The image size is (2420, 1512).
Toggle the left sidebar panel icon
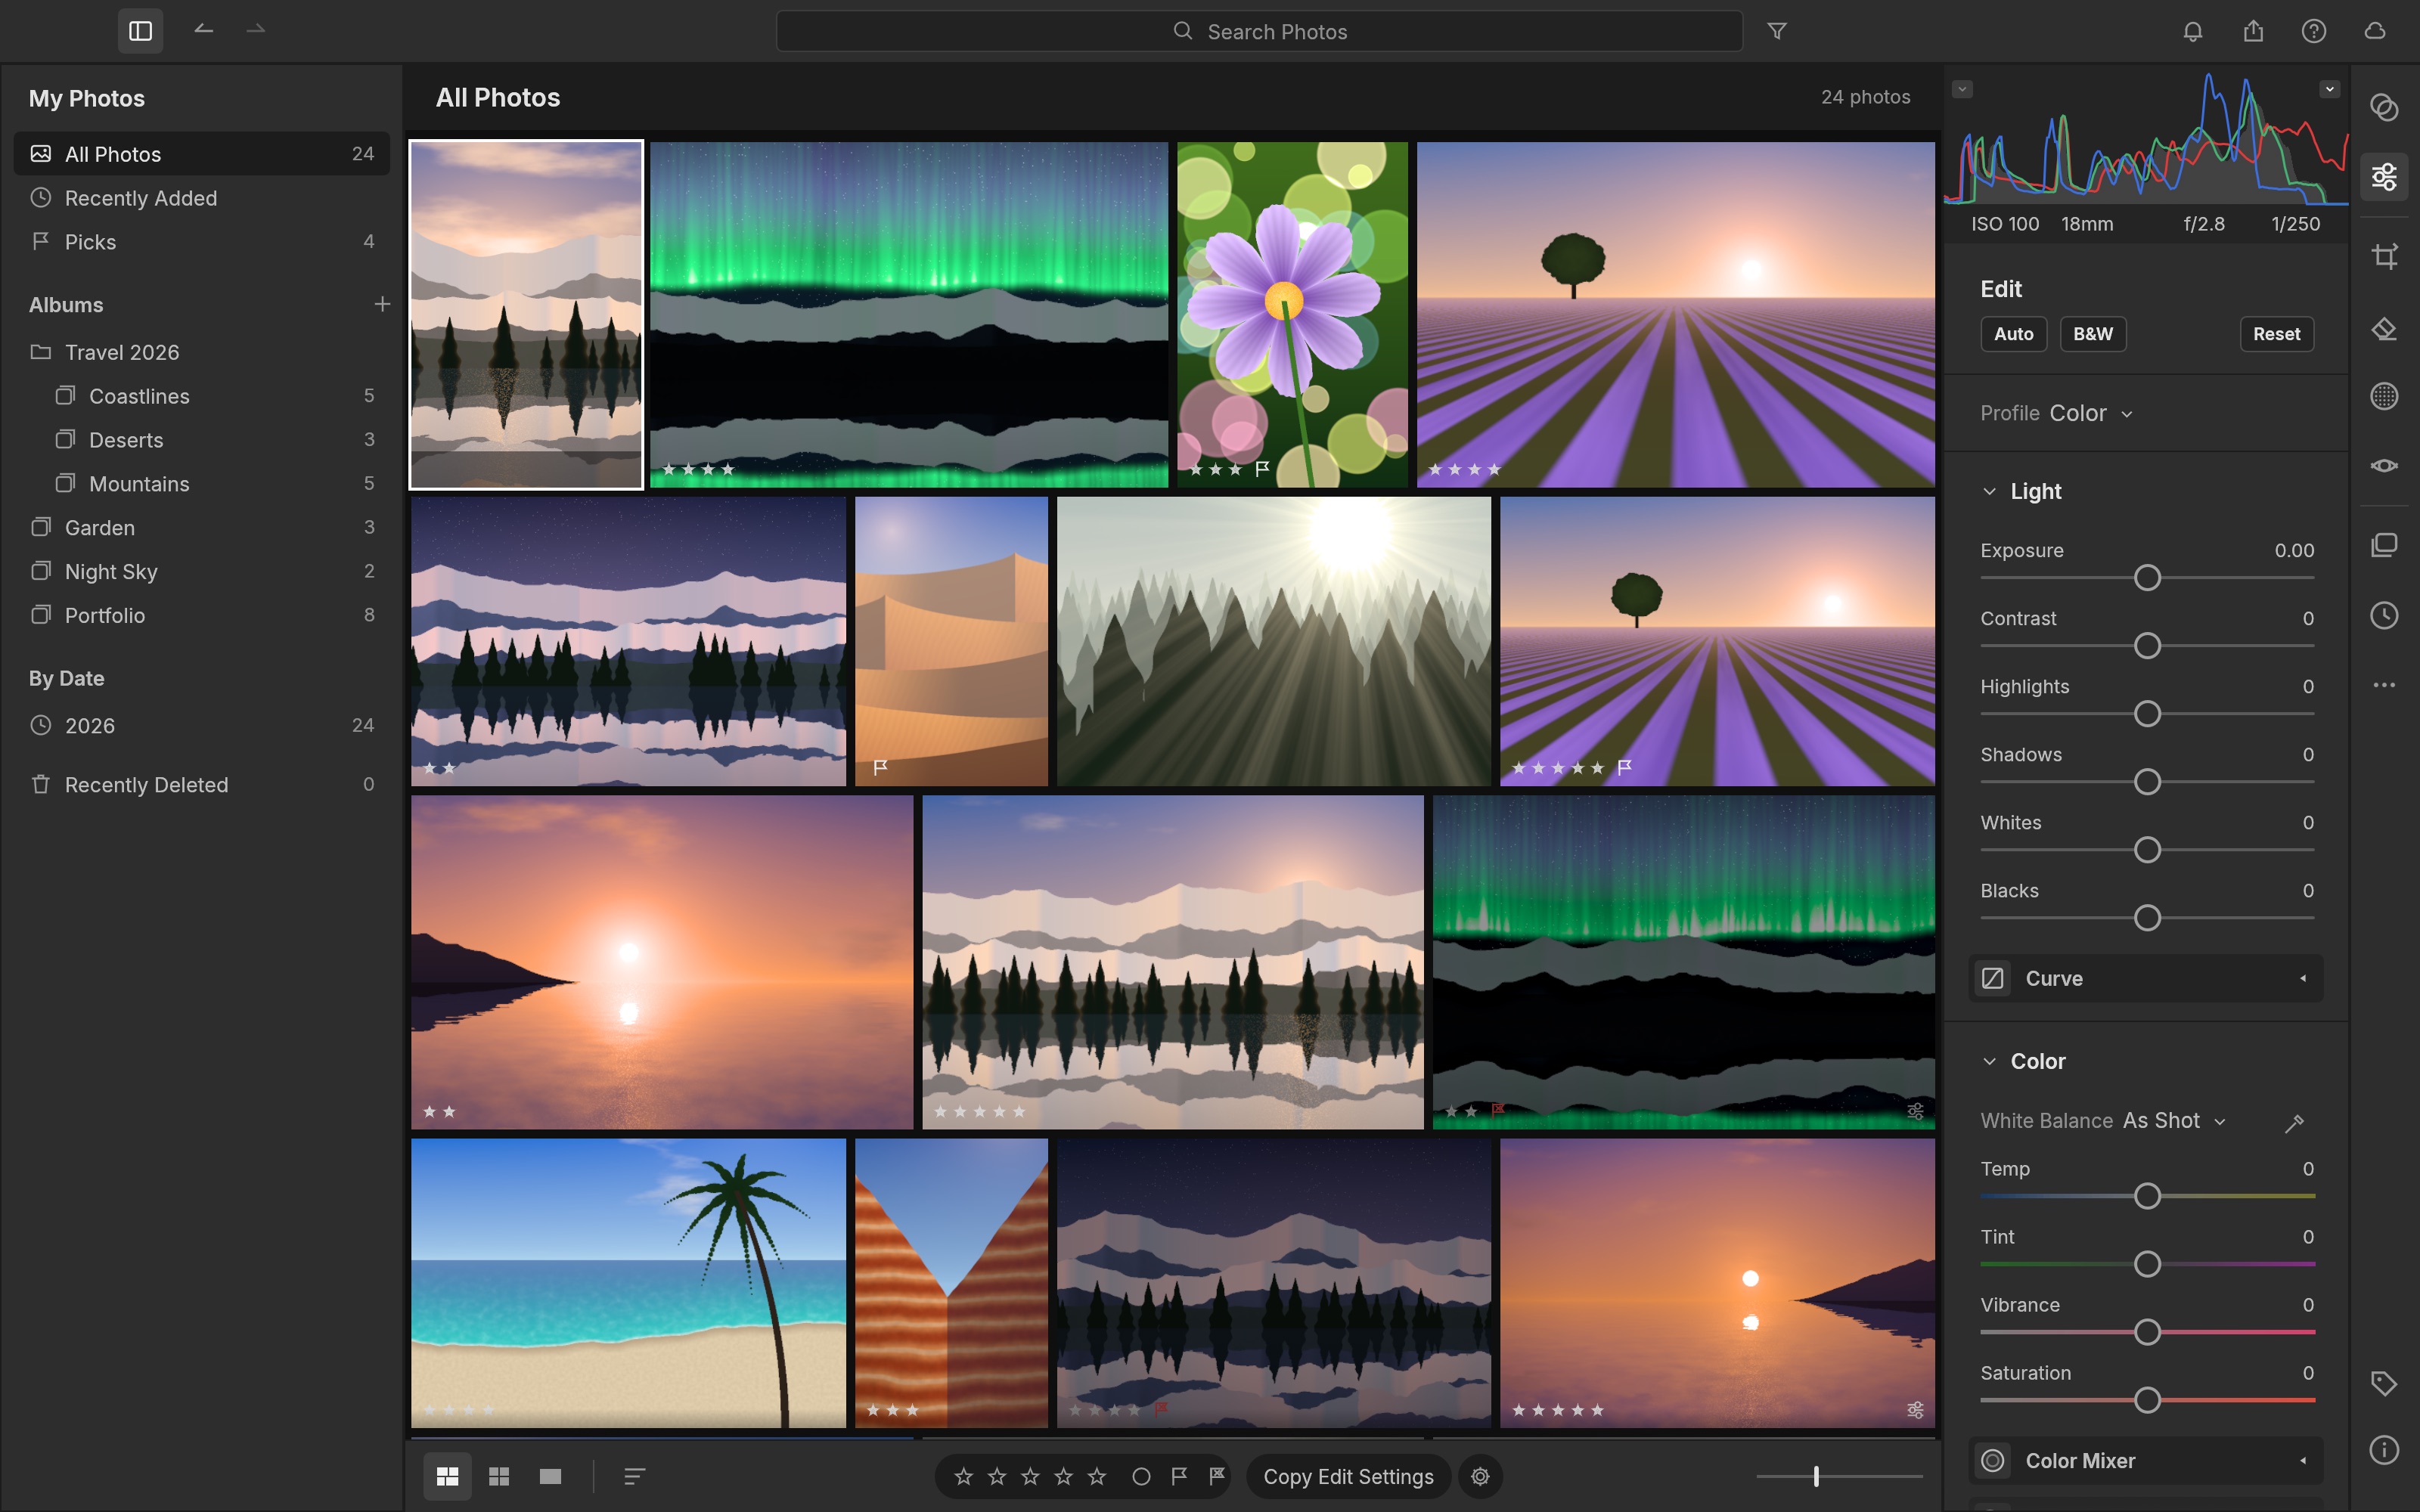click(140, 31)
